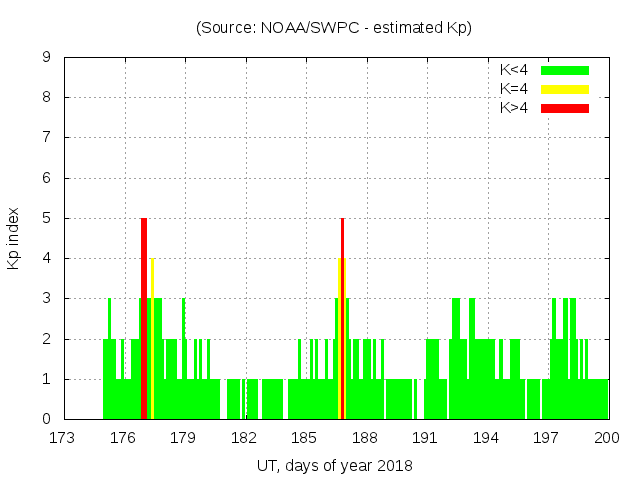Click the y-axis tick label 7
Screen dimensions: 640x480
point(46,138)
